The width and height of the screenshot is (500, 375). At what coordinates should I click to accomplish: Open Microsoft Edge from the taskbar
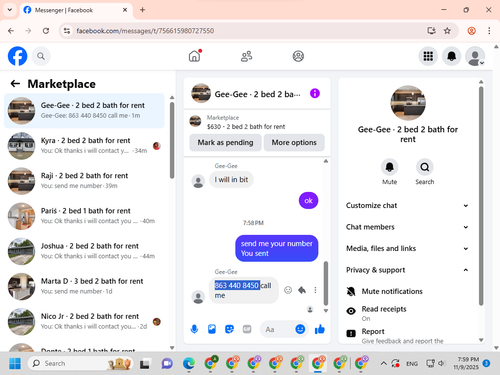click(189, 363)
